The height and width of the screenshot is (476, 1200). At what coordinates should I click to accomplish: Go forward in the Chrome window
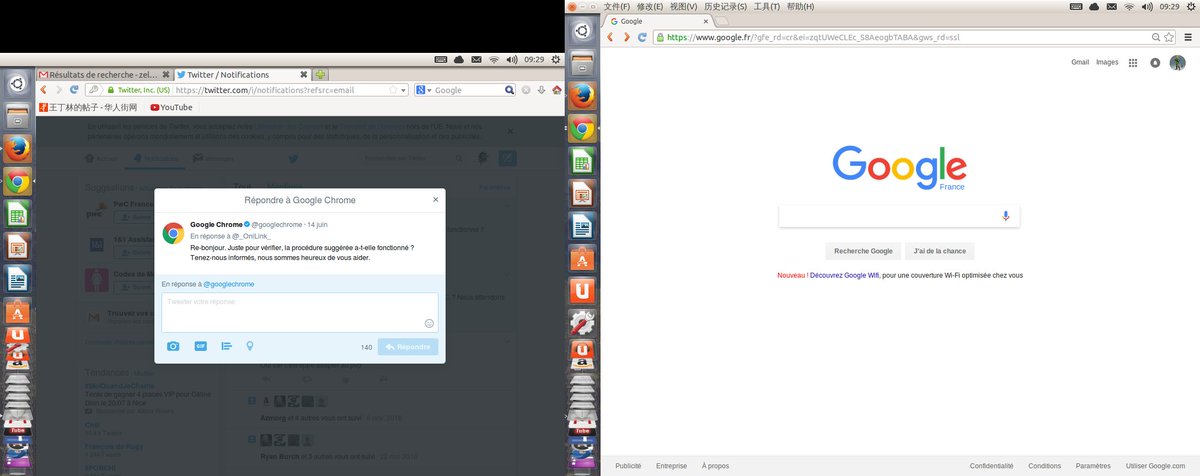(627, 37)
